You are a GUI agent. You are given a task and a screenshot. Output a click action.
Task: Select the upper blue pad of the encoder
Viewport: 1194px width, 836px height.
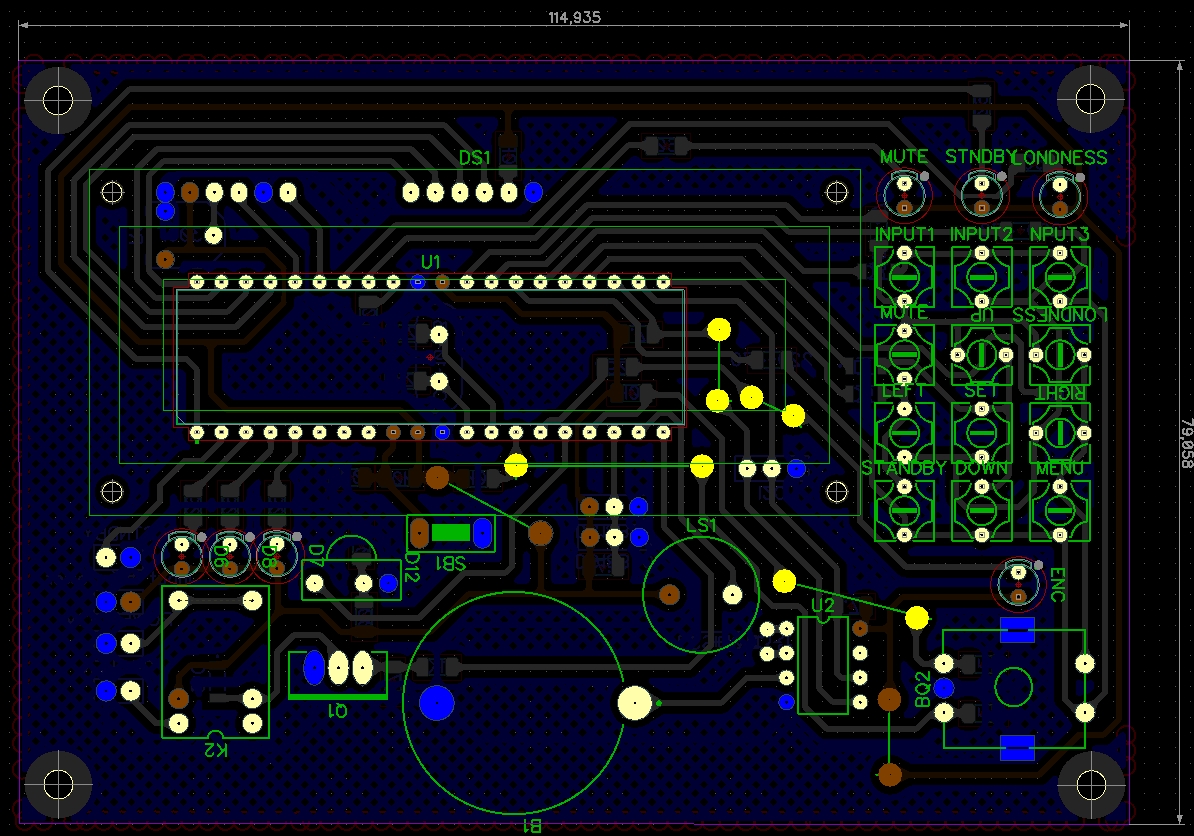(1017, 630)
